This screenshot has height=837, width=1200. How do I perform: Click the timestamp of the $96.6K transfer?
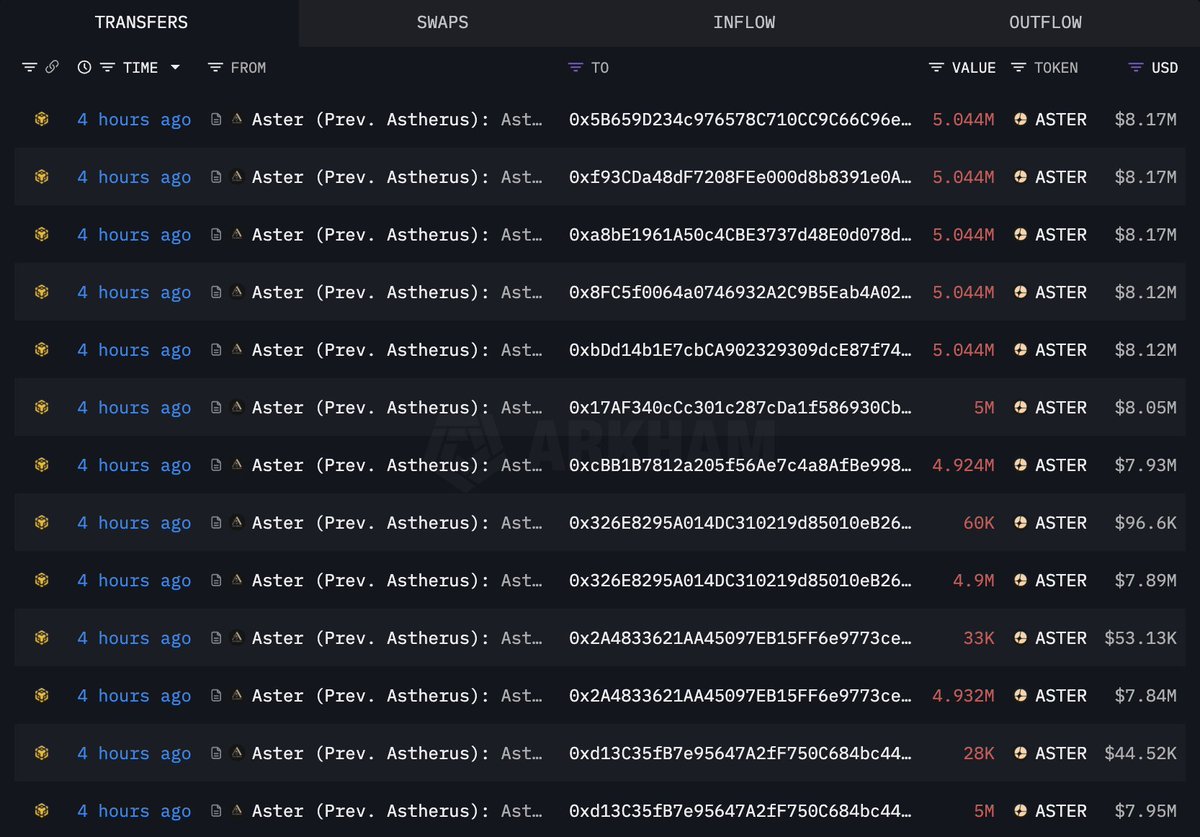click(x=134, y=523)
